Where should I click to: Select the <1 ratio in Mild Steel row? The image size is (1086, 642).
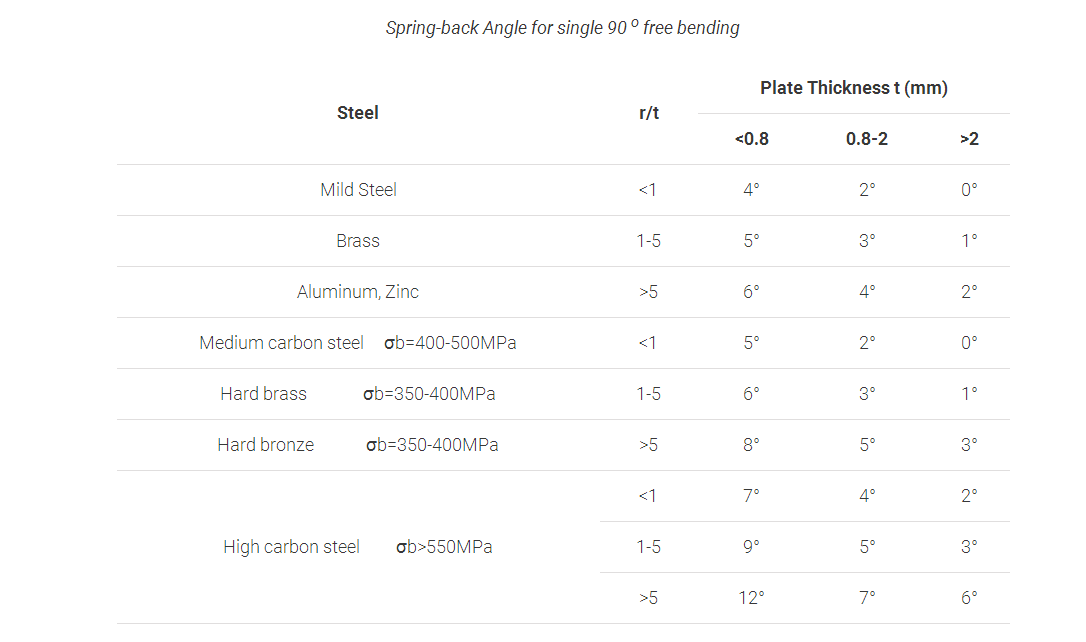pyautogui.click(x=648, y=190)
